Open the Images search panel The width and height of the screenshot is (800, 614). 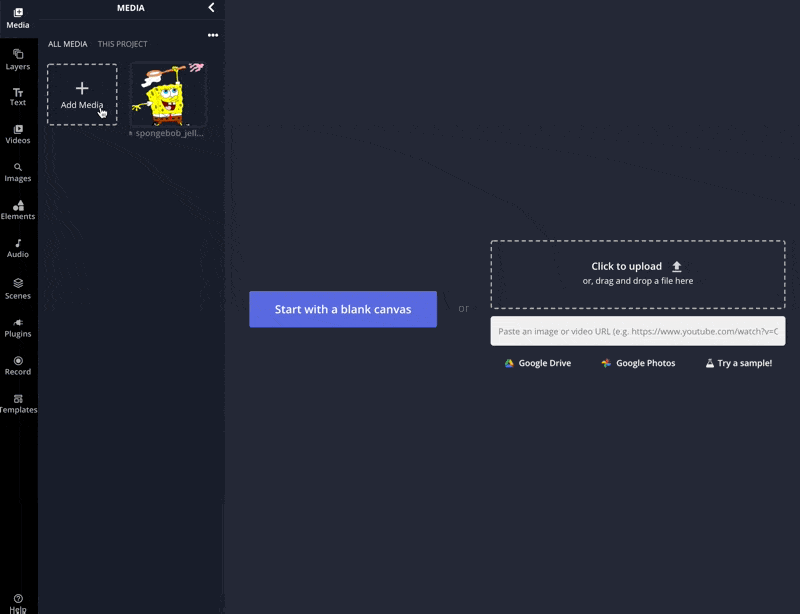[x=18, y=172]
